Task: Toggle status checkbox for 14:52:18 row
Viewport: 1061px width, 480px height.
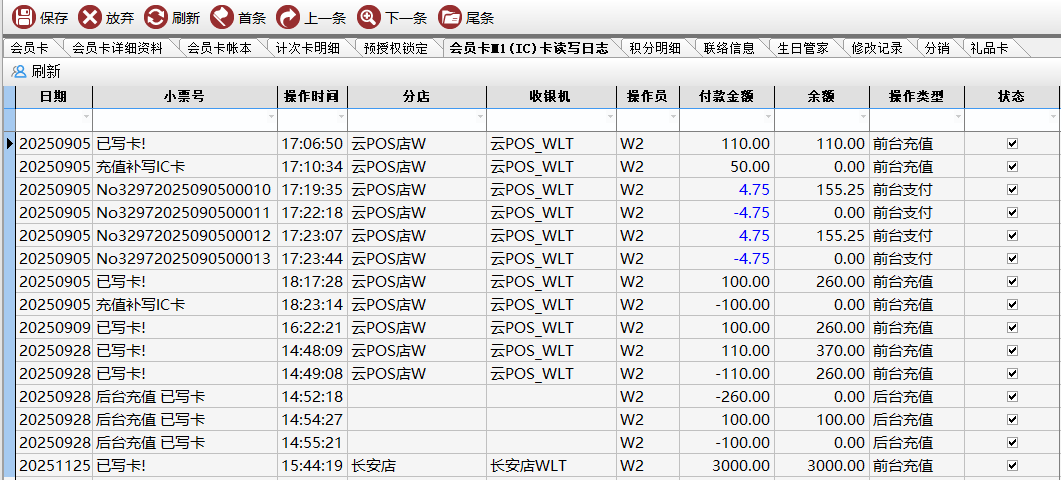Action: (x=1012, y=397)
